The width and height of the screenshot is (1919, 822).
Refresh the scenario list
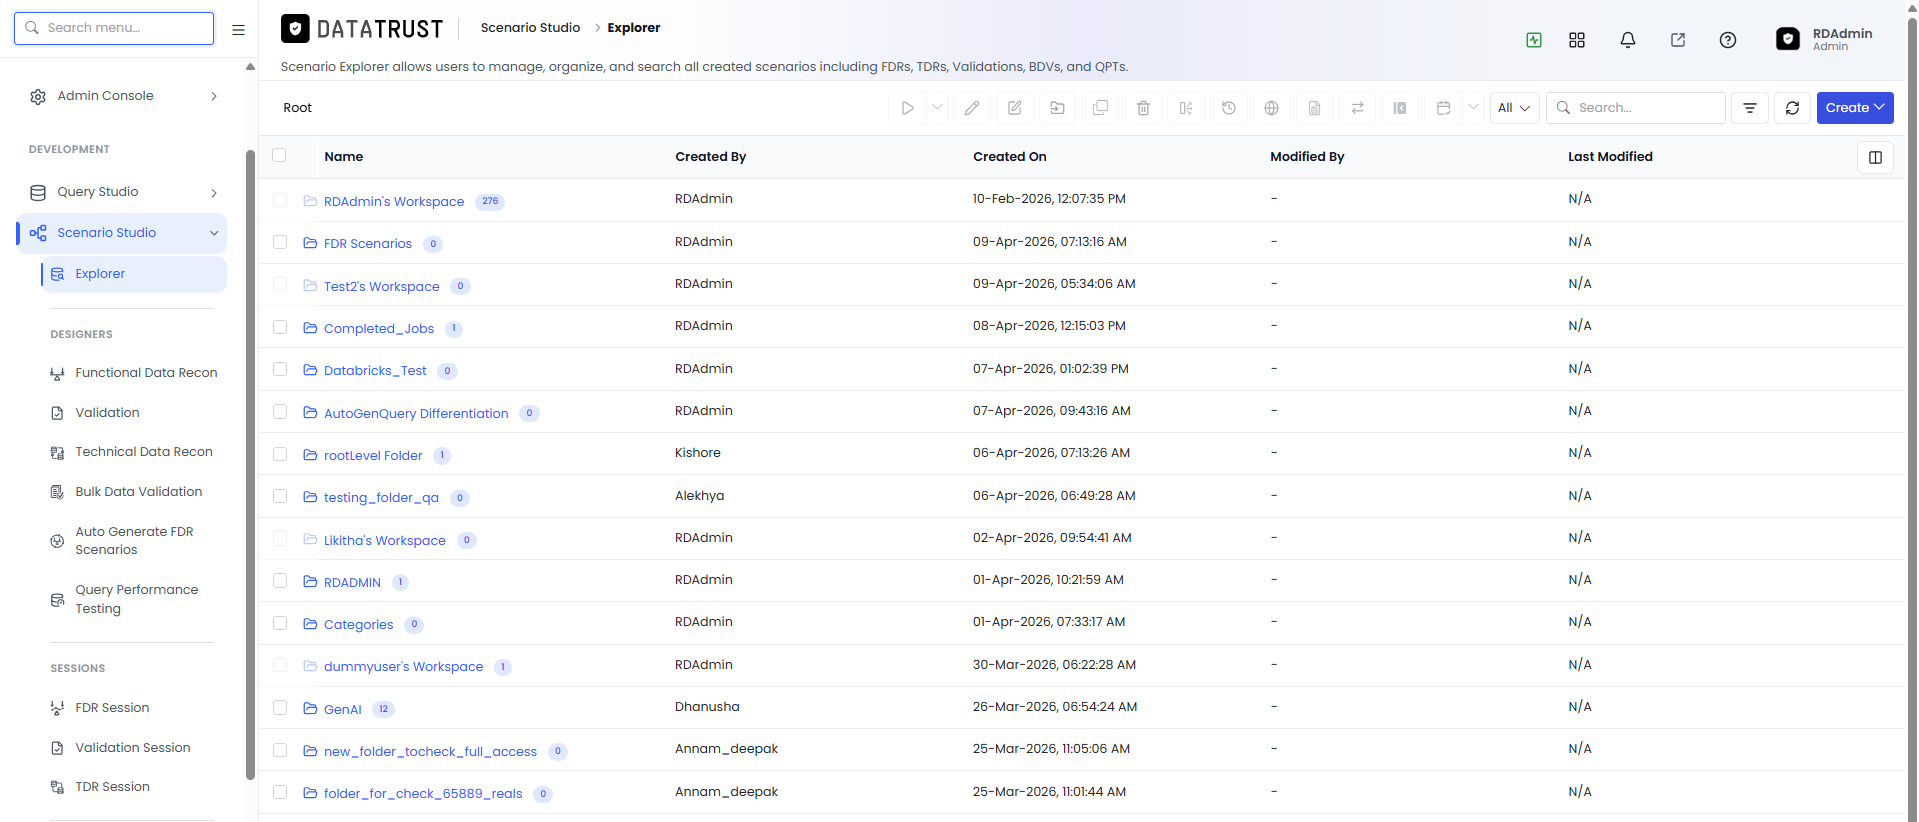1793,108
